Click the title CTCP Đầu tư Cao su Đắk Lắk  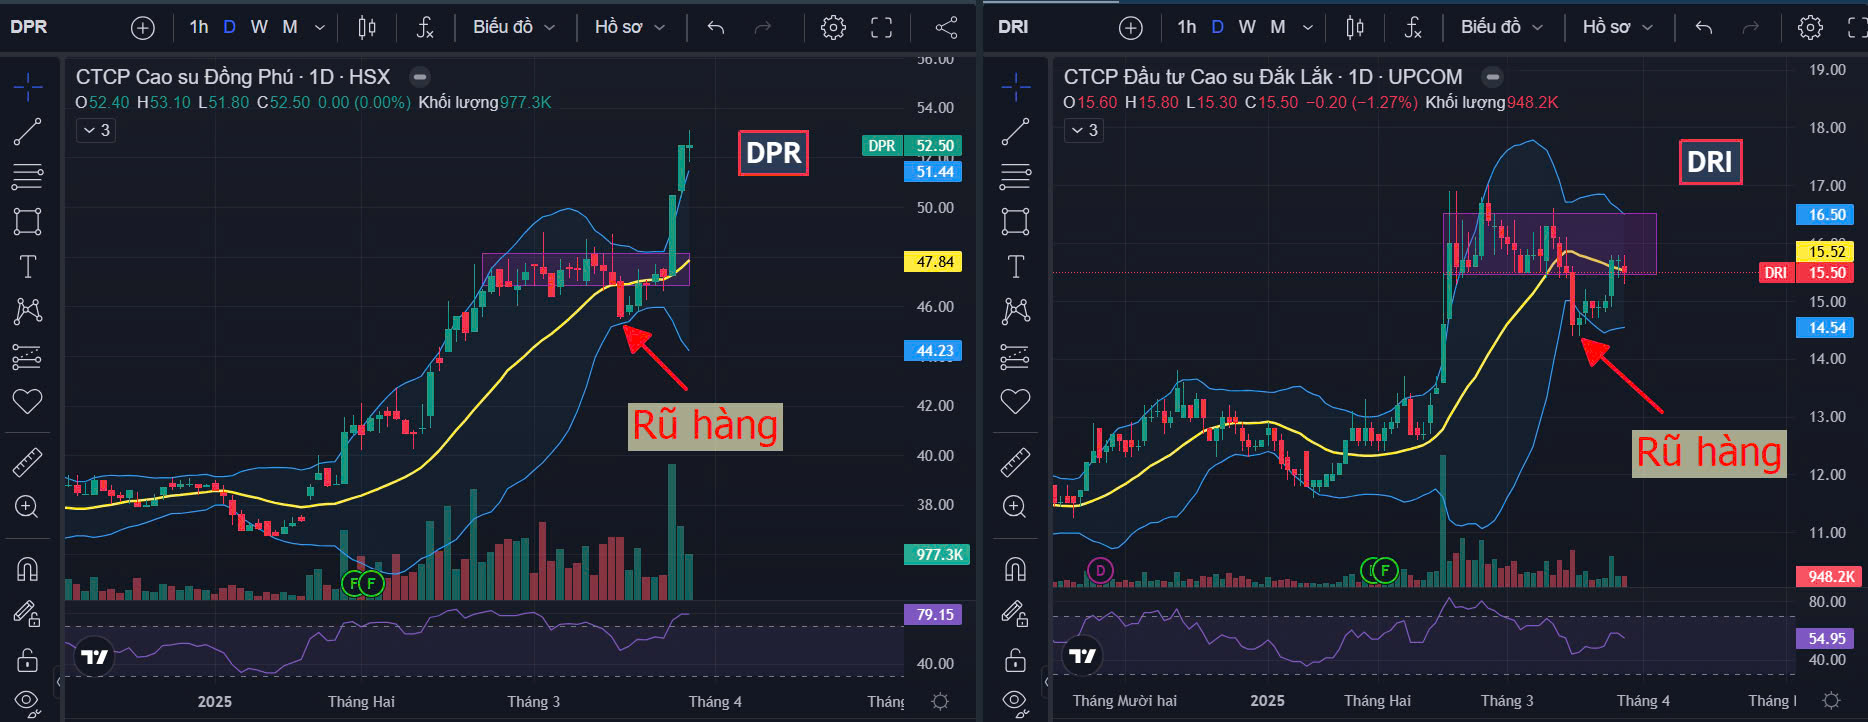1198,77
